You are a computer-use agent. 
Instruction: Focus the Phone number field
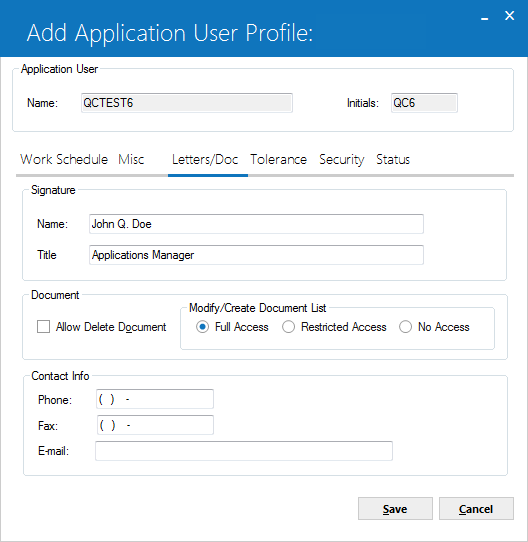pos(155,399)
